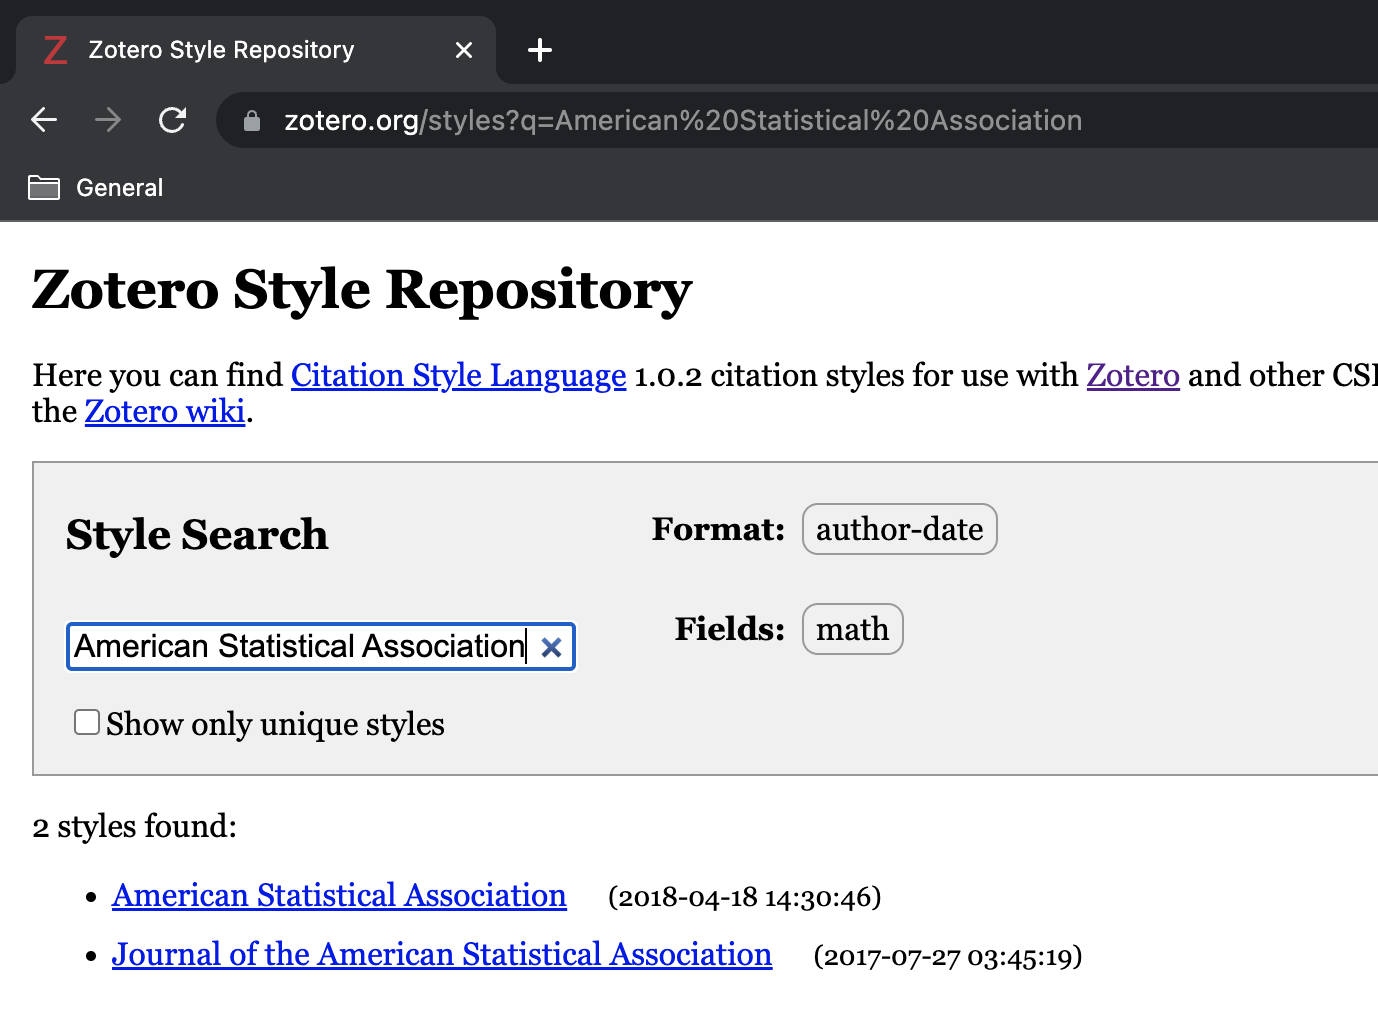The image size is (1378, 1012).
Task: Filter by math field
Action: (x=852, y=629)
